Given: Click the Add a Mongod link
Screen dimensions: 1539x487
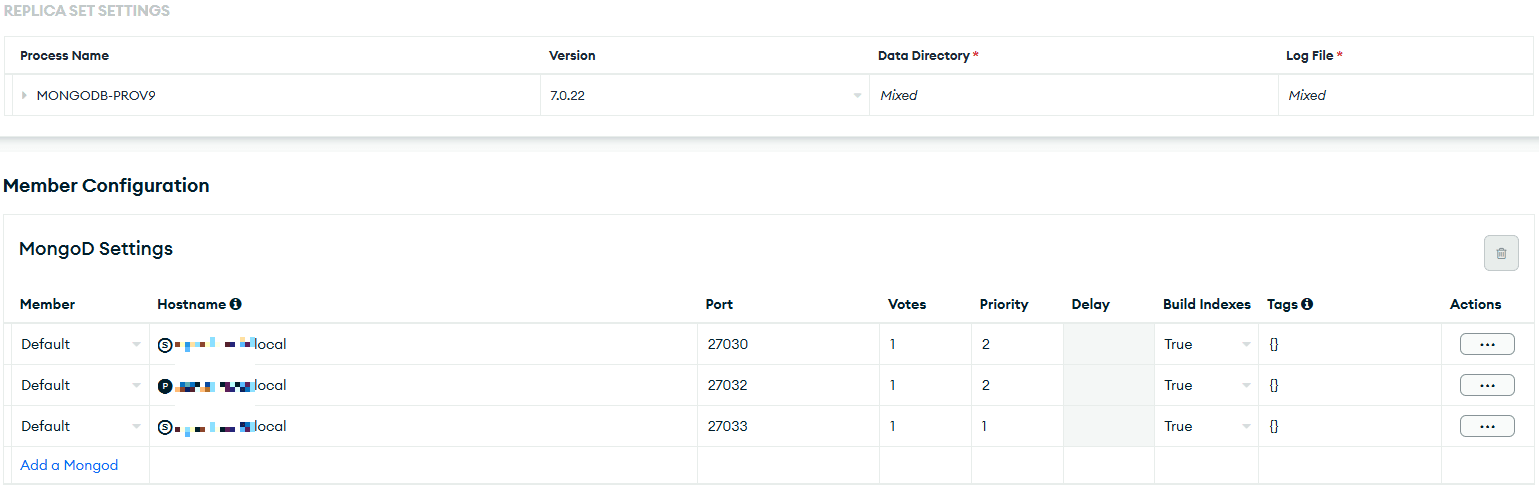Looking at the screenshot, I should tap(69, 465).
